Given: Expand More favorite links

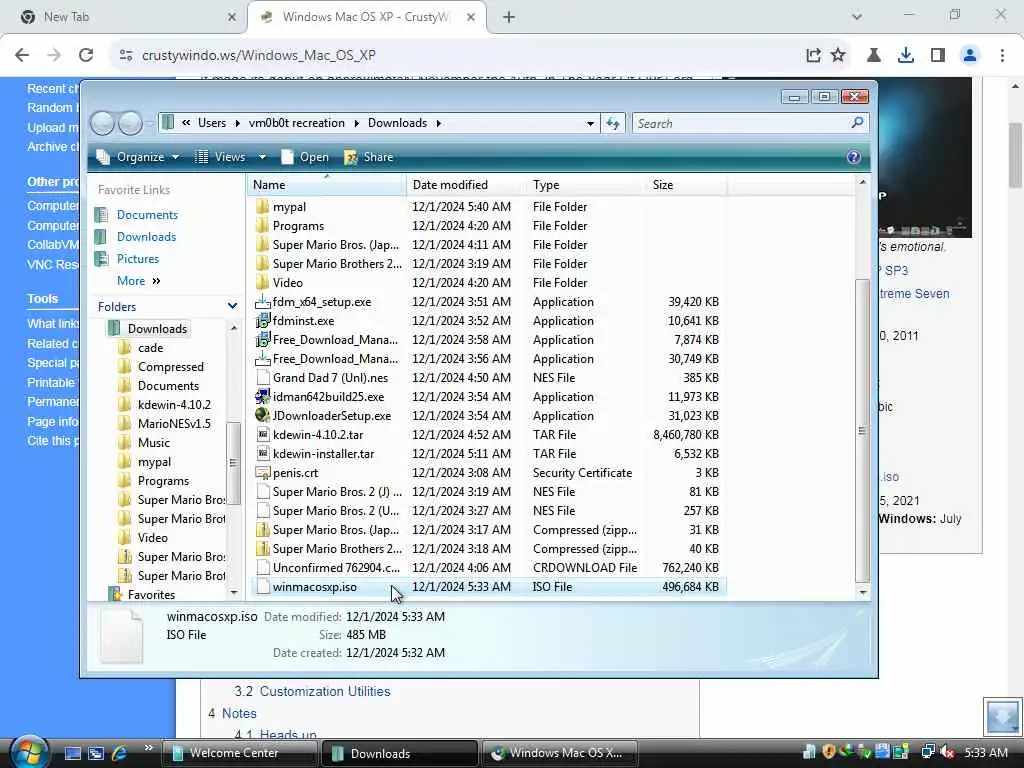Looking at the screenshot, I should coord(138,280).
